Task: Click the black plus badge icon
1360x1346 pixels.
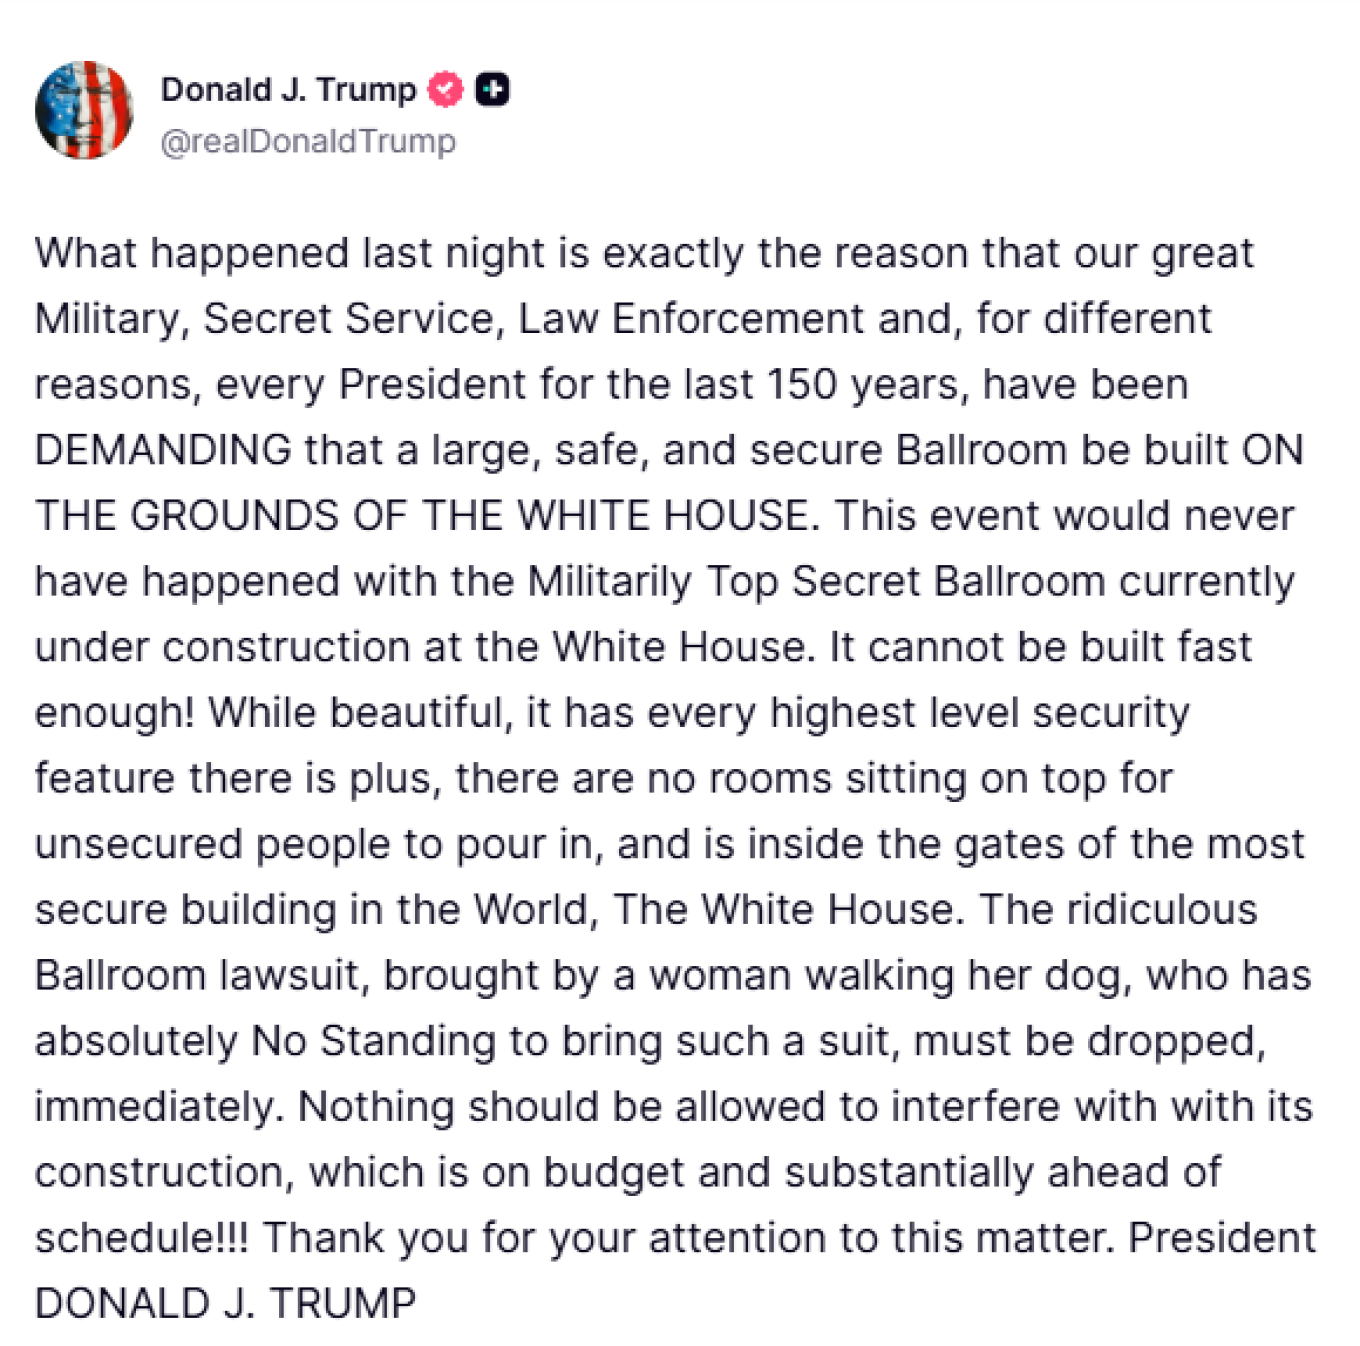Action: pos(492,90)
